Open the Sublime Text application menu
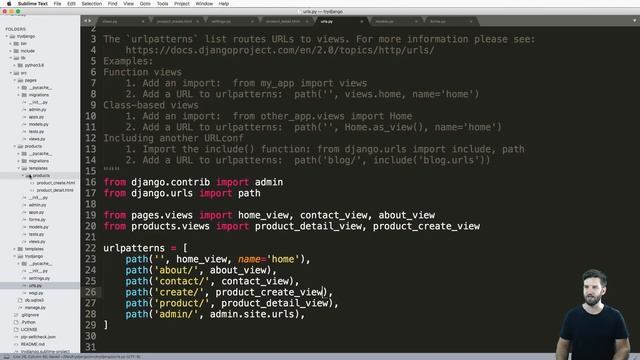 tap(33, 4)
